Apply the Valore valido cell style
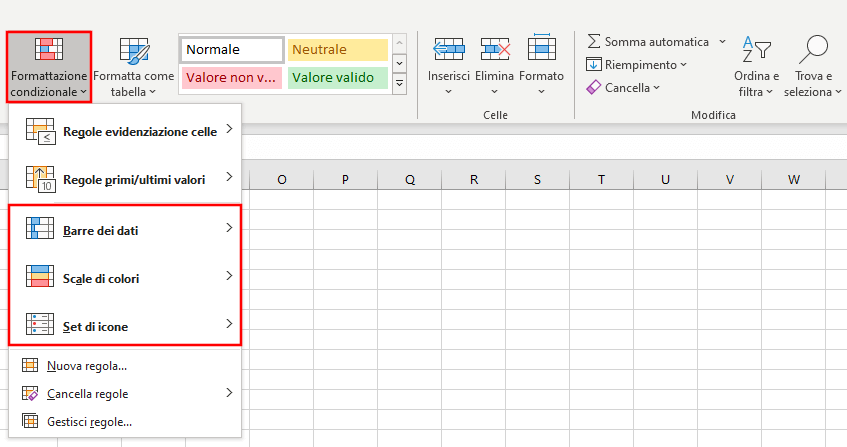The height and width of the screenshot is (447, 847). point(338,78)
